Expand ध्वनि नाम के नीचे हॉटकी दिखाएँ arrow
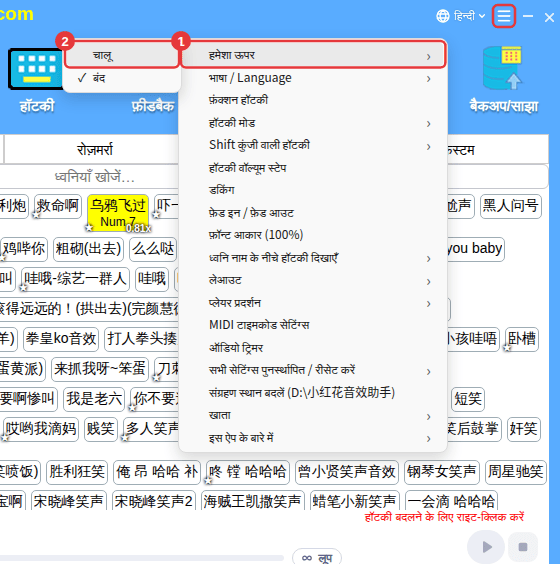 tap(428, 259)
